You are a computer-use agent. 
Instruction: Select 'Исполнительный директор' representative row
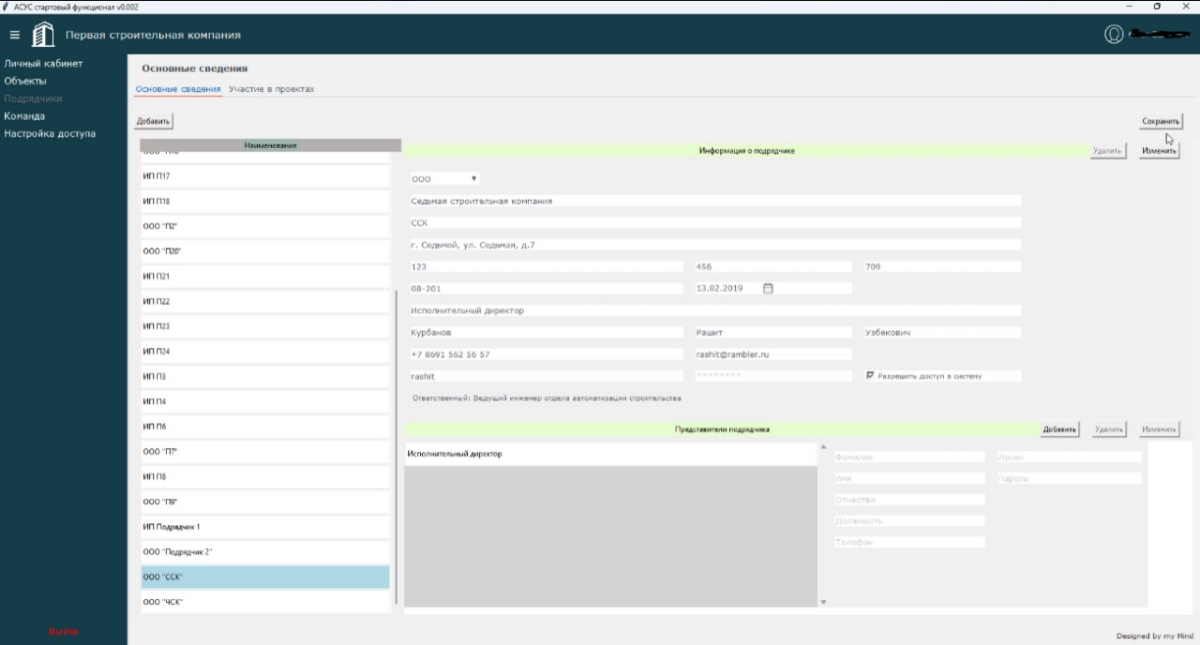pos(611,454)
